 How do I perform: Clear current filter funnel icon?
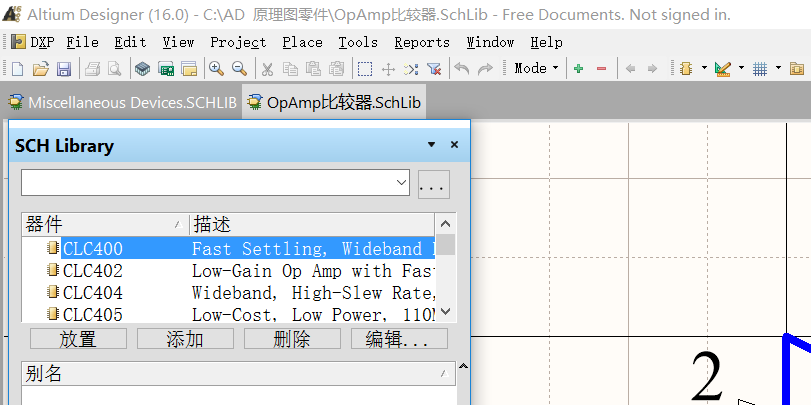coord(434,69)
